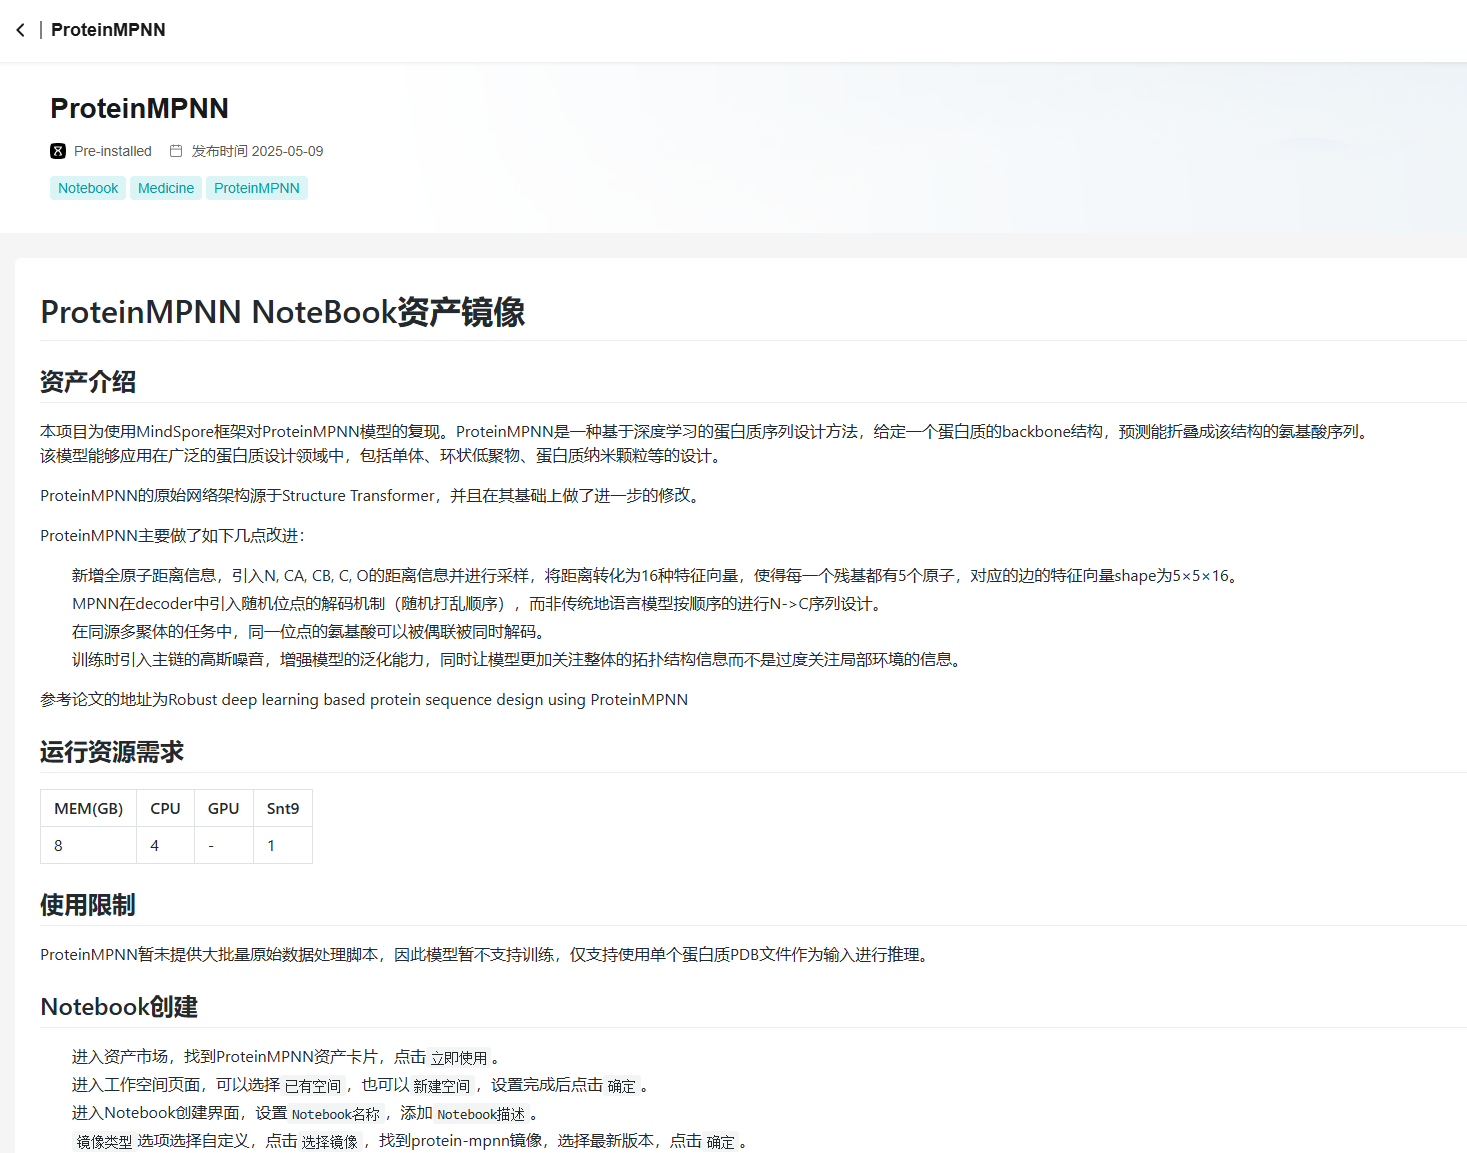1467x1153 pixels.
Task: Click the GPU value cell with dash
Action: click(x=224, y=845)
